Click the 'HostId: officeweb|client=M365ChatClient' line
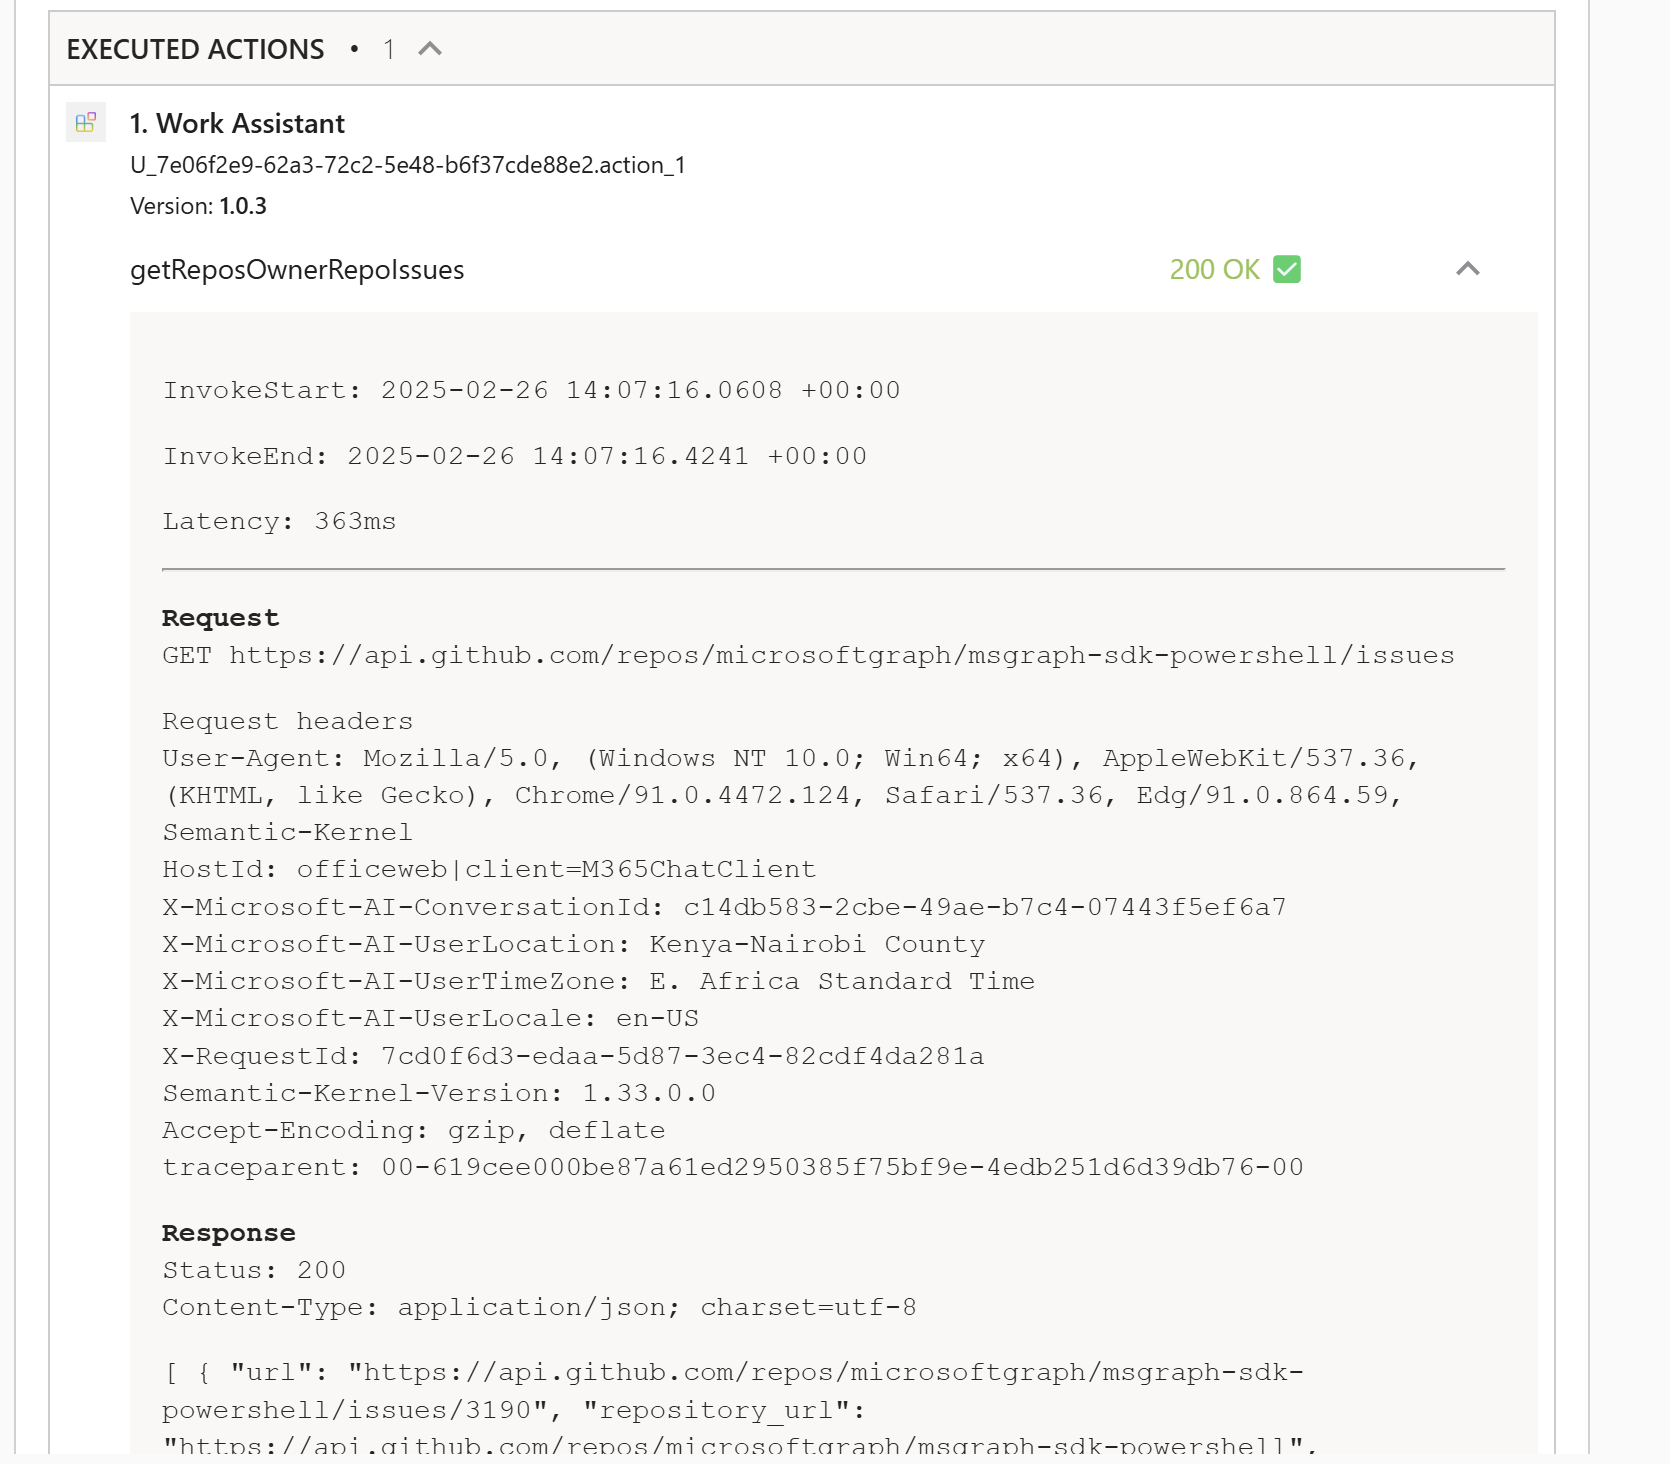 coord(490,869)
